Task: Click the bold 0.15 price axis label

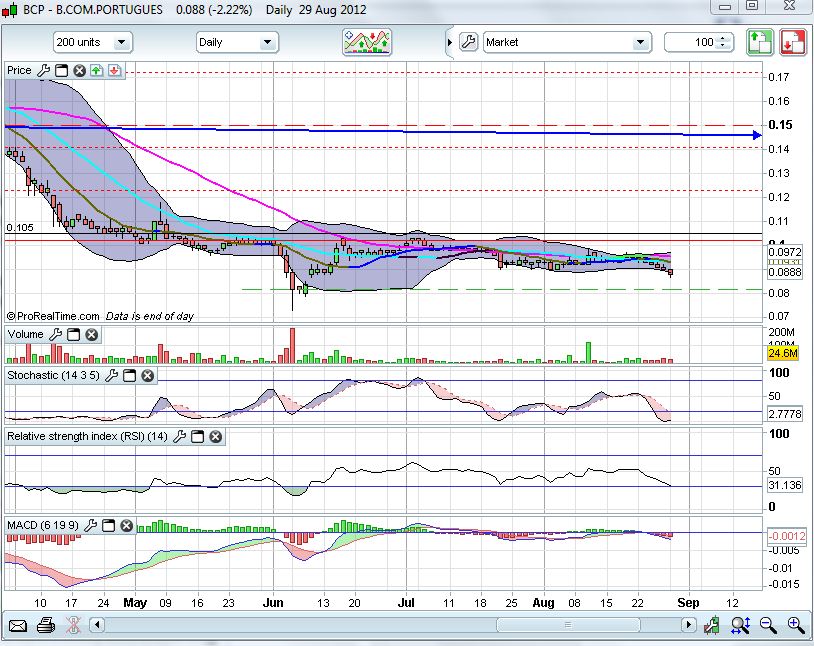Action: pyautogui.click(x=780, y=125)
